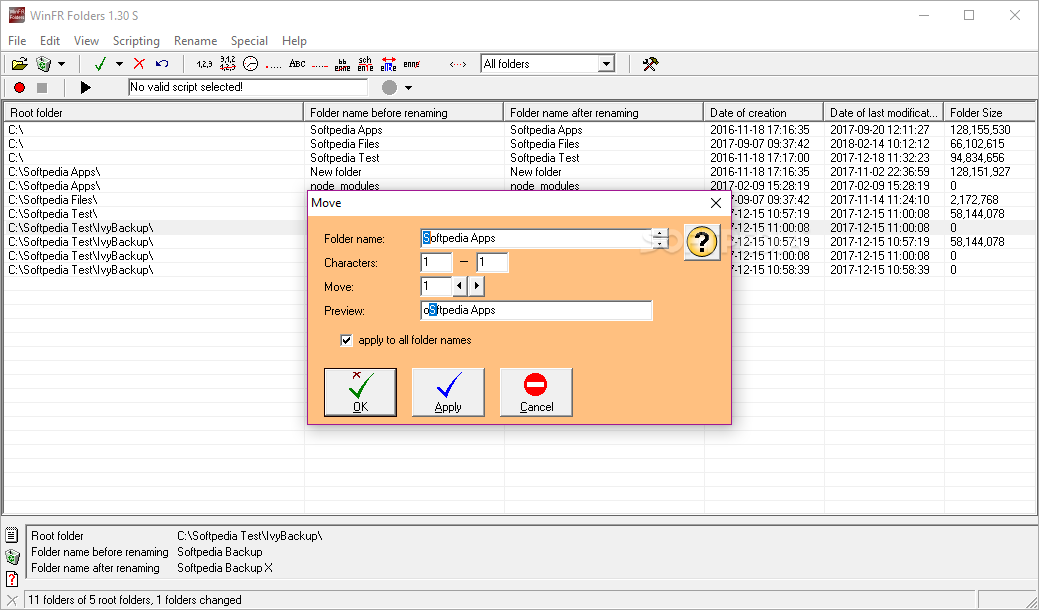The image size is (1039, 610).
Task: Select the 1,2,3 numbering tool
Action: click(205, 64)
